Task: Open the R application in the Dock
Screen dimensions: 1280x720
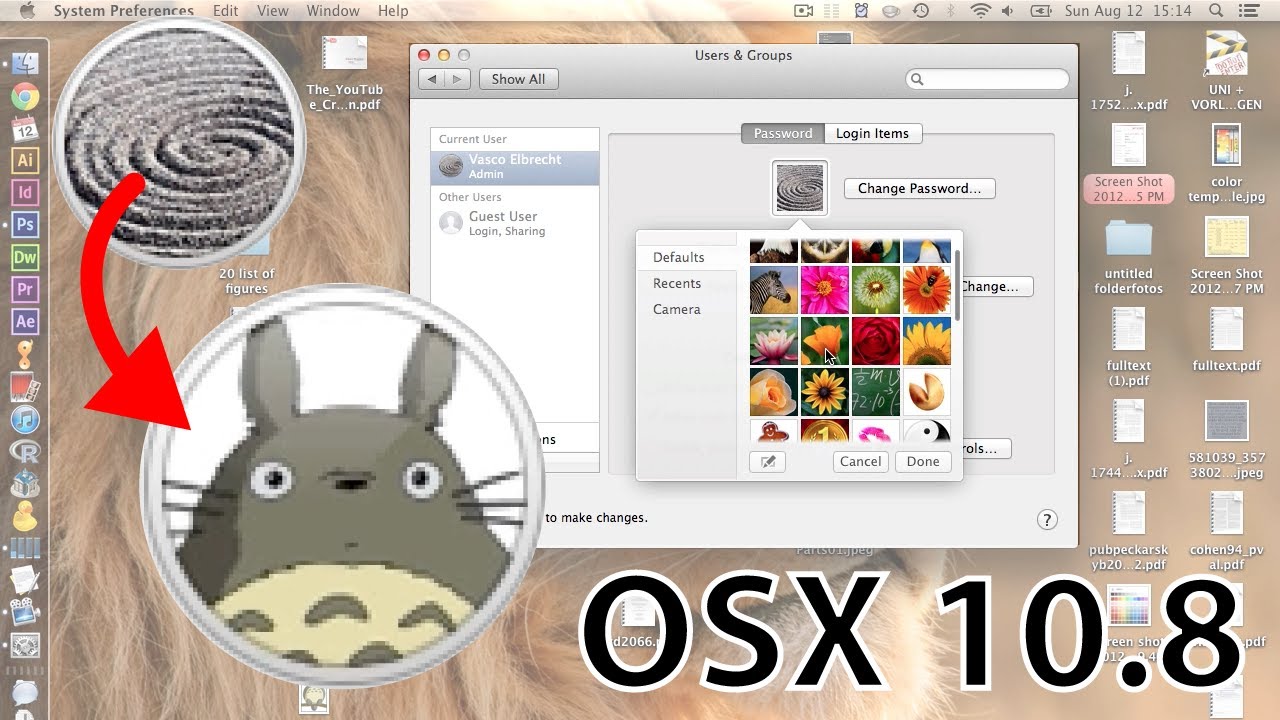Action: point(25,451)
